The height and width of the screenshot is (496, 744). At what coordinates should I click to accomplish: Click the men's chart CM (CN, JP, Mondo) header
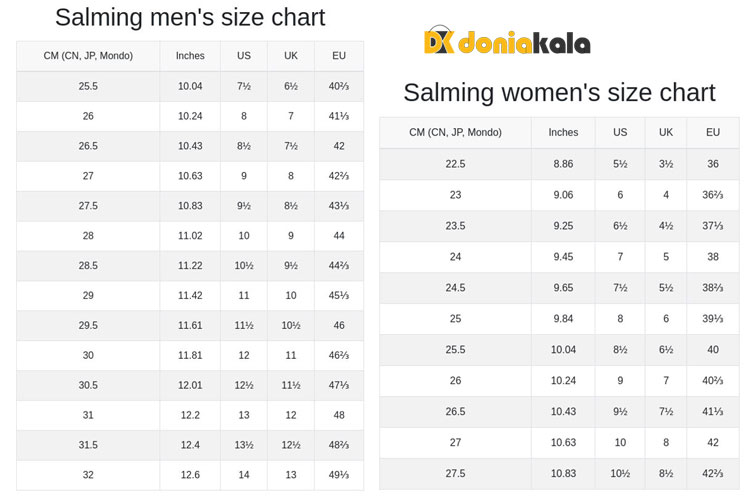(x=88, y=56)
